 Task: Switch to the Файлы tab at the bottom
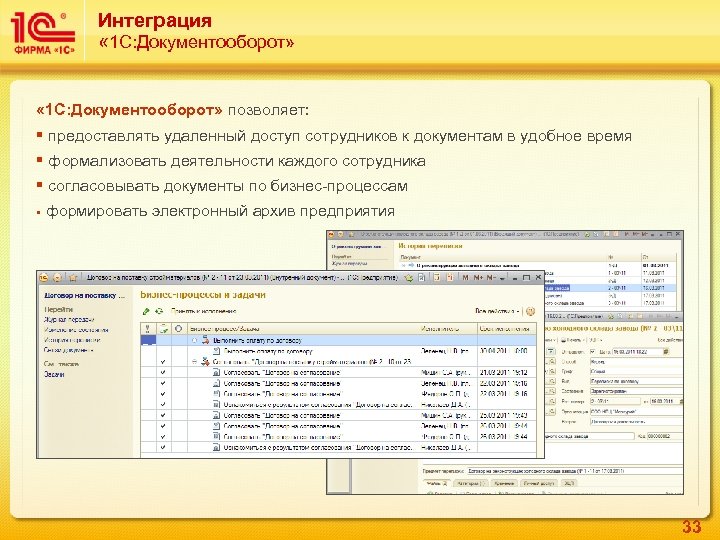437,484
